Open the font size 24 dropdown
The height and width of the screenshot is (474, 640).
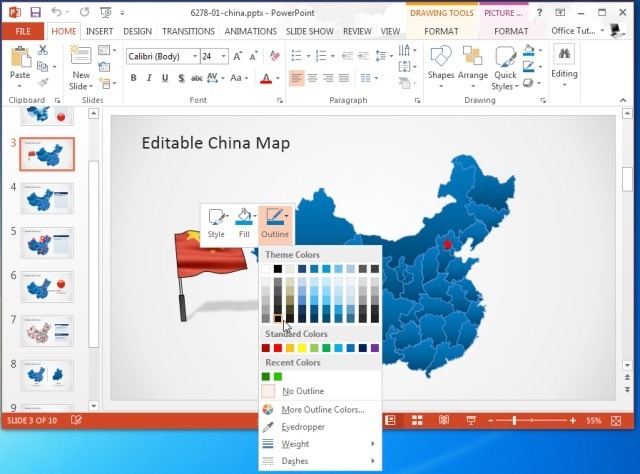pos(224,56)
